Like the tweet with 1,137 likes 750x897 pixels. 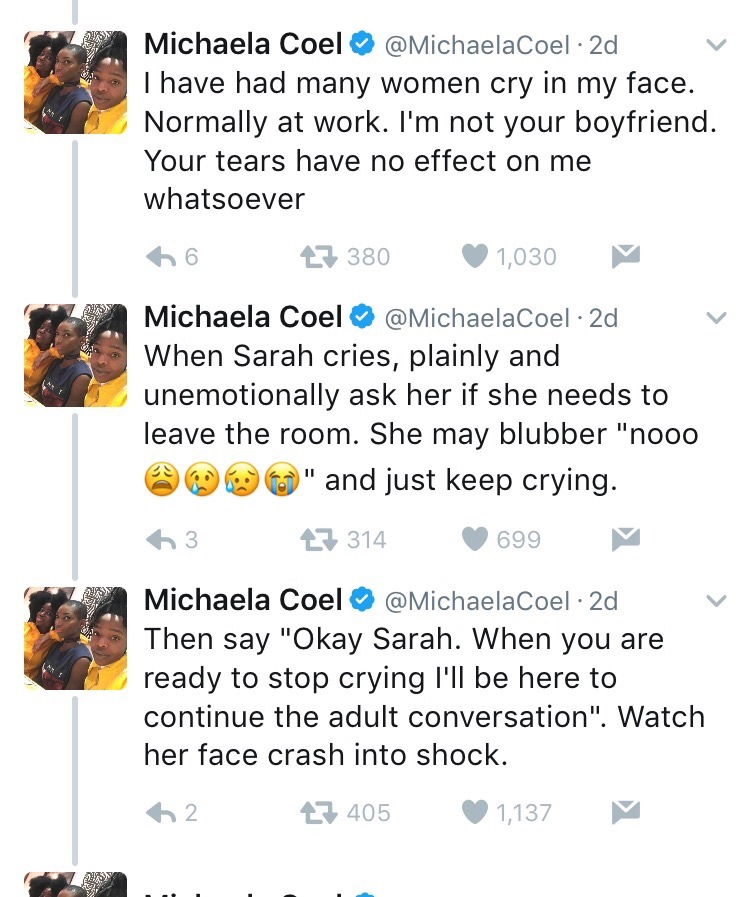click(475, 813)
